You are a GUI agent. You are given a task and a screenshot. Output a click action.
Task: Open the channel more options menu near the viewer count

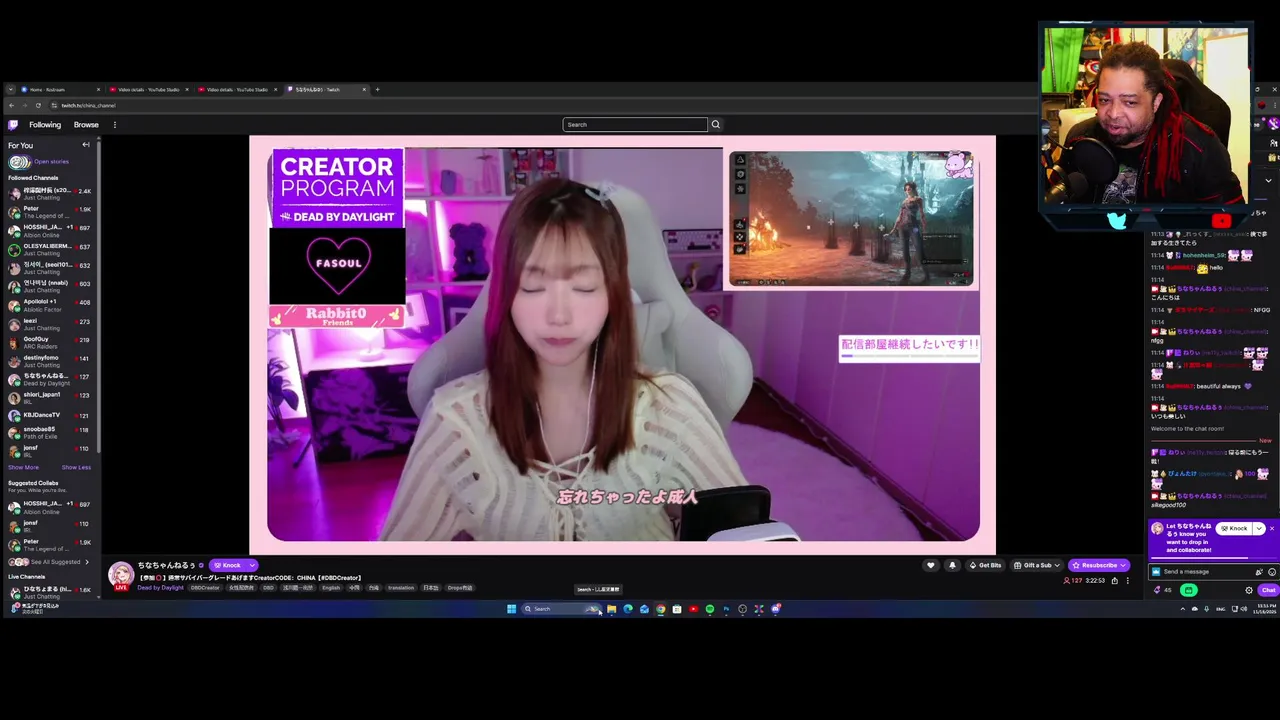pos(1127,581)
